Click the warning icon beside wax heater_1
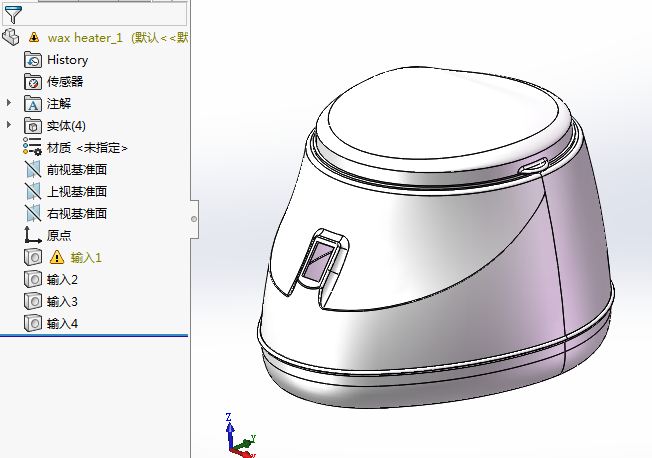The image size is (652, 458). 34,37
